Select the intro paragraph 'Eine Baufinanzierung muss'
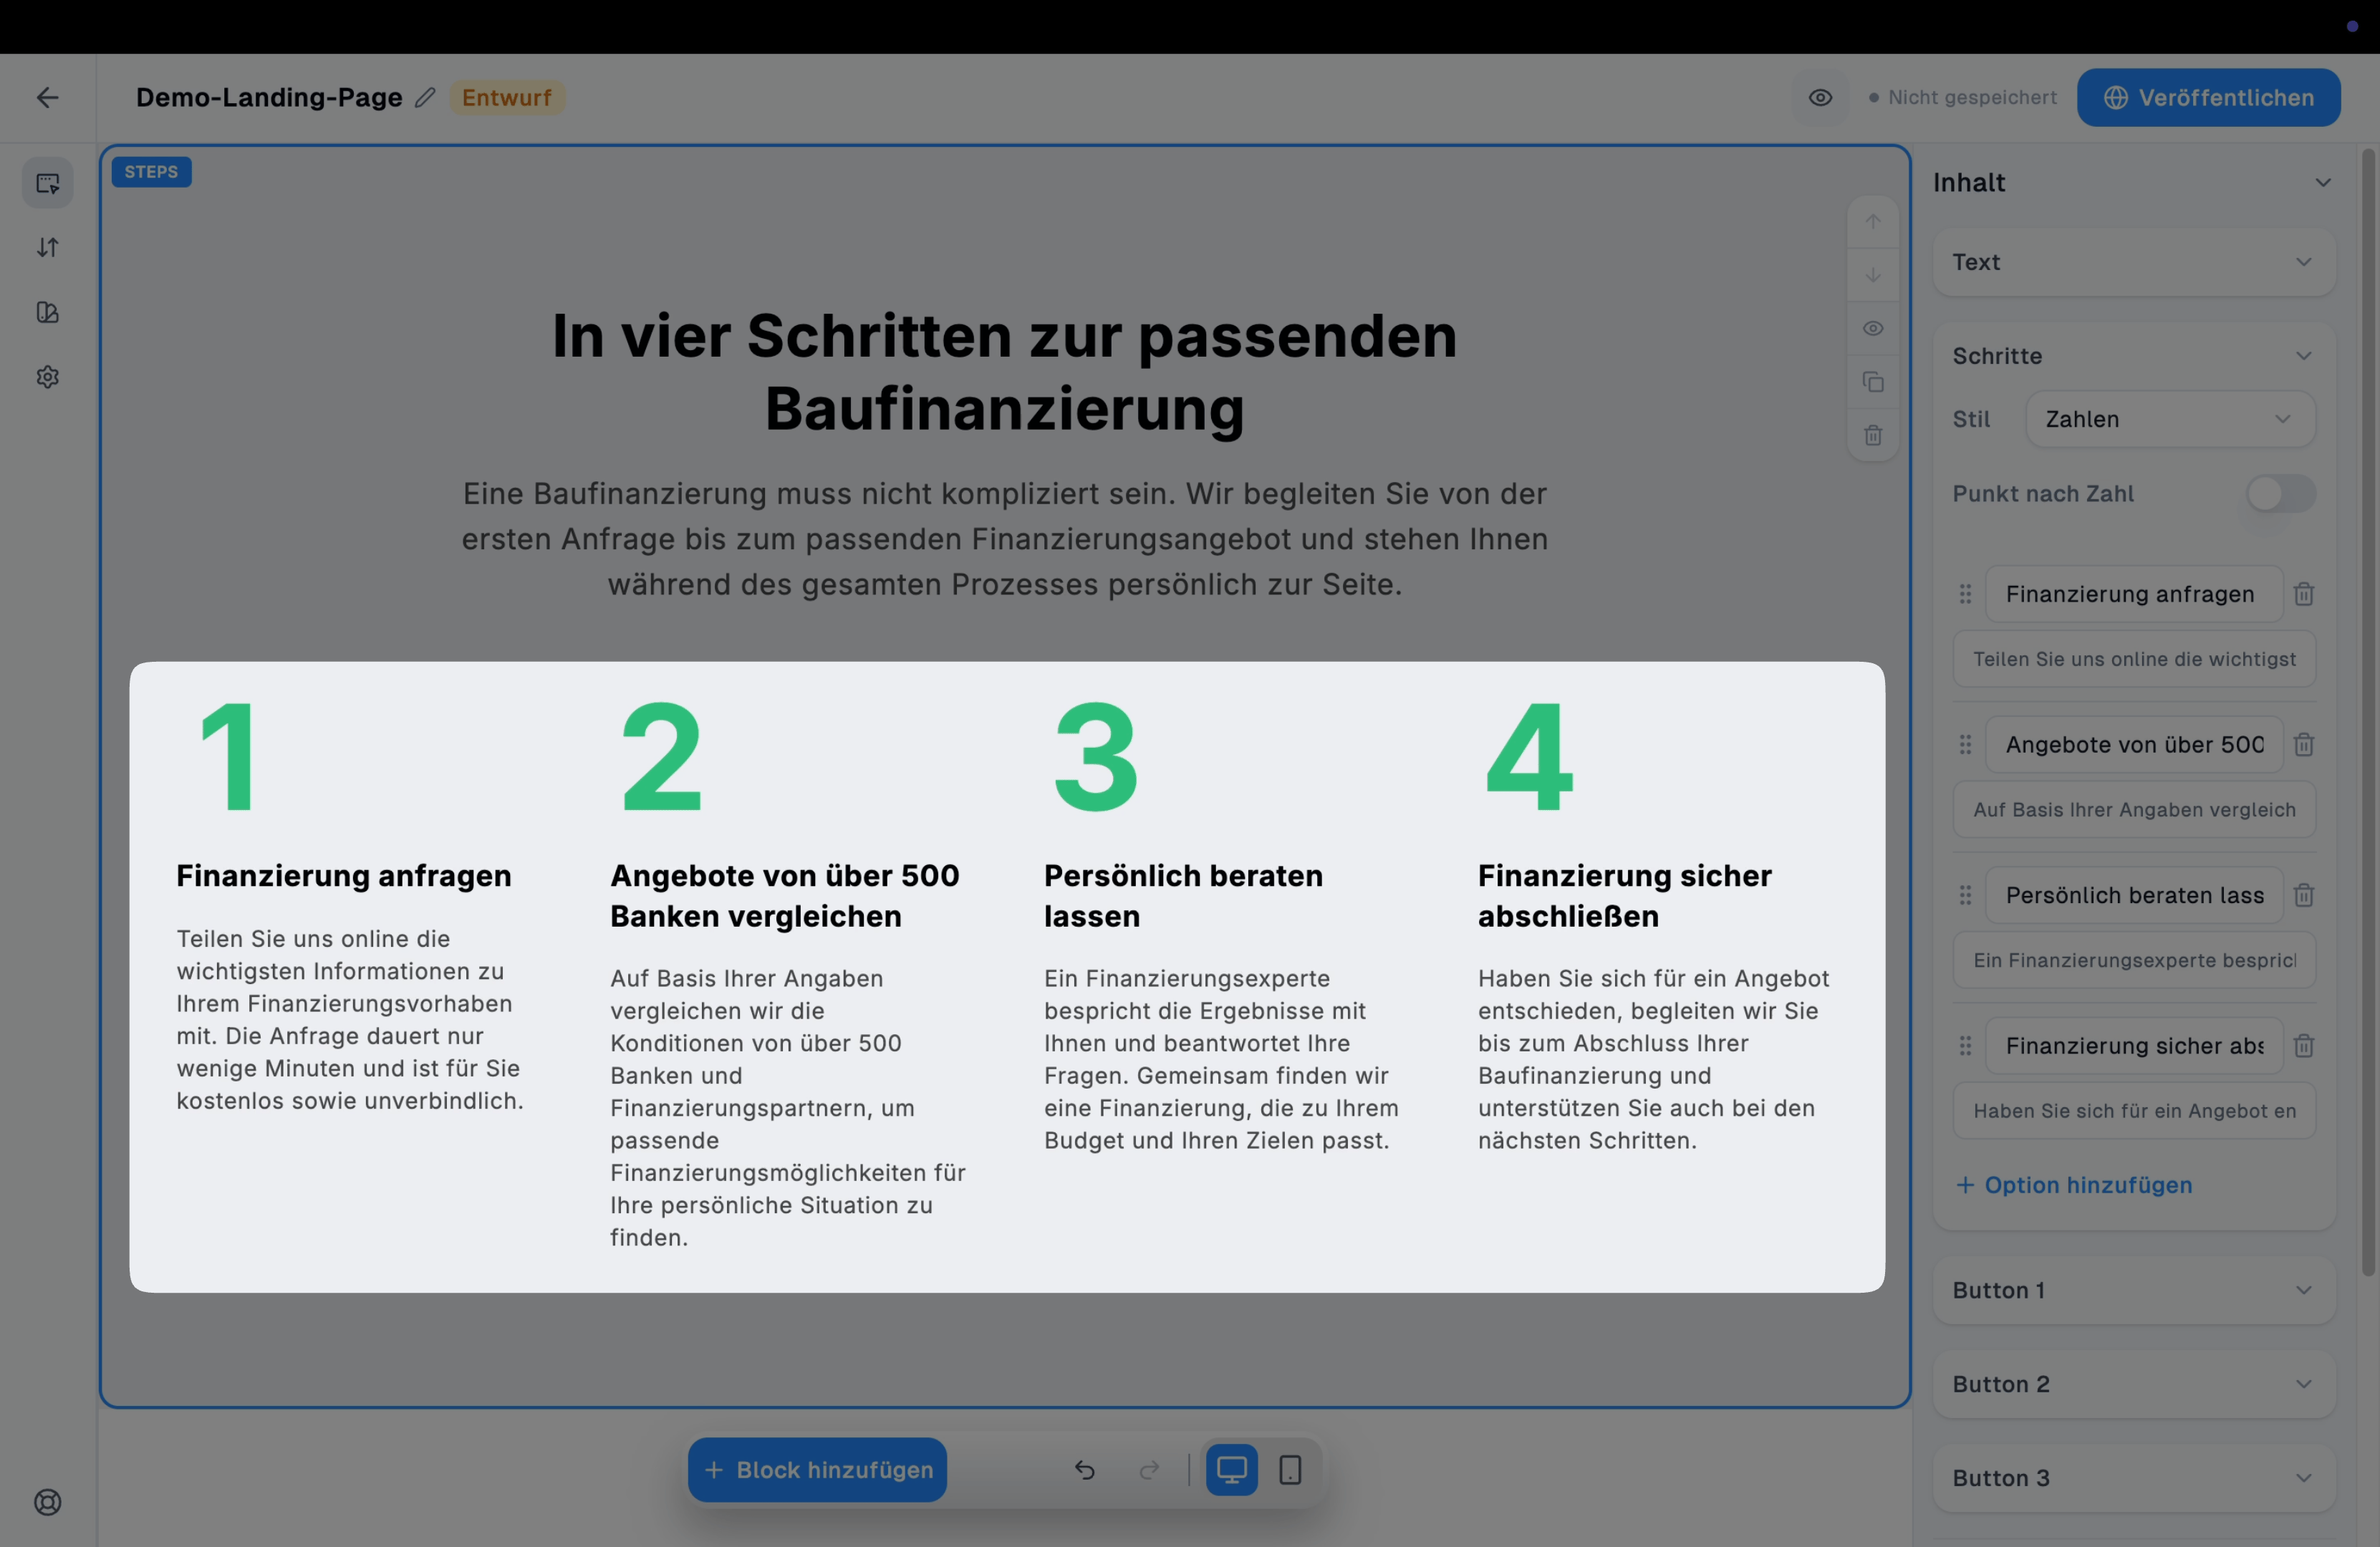This screenshot has height=1547, width=2380. click(1004, 539)
